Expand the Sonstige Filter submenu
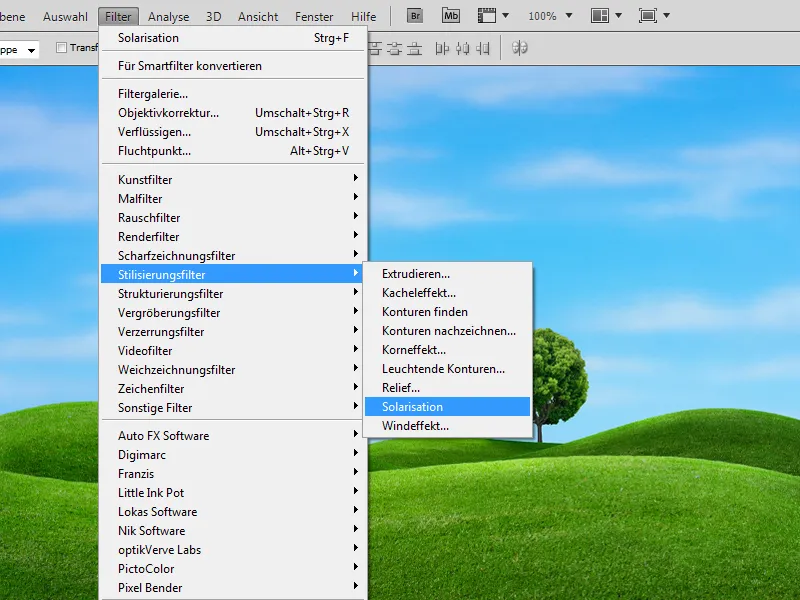800x600 pixels. coord(233,408)
